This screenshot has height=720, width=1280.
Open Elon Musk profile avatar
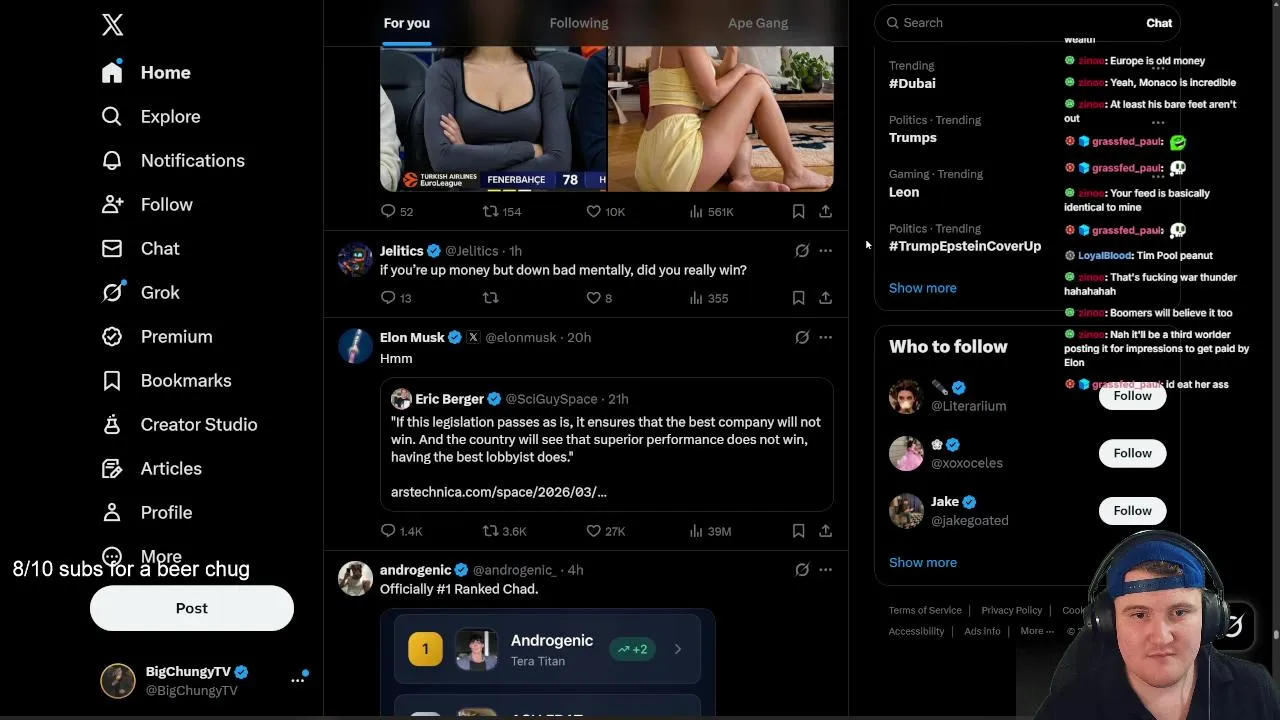pos(355,346)
